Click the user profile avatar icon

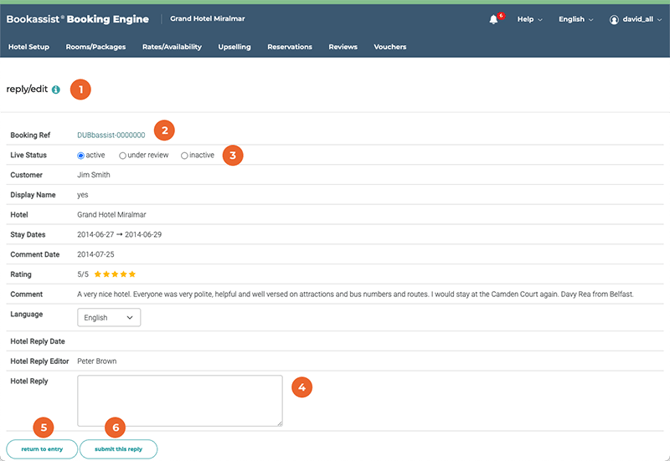[x=614, y=20]
